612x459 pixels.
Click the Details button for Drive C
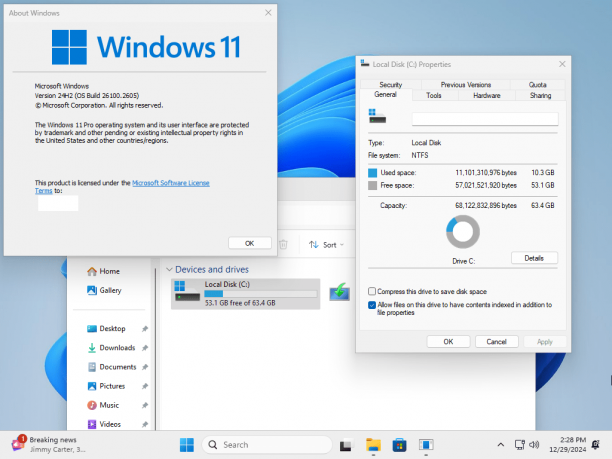[x=534, y=258]
